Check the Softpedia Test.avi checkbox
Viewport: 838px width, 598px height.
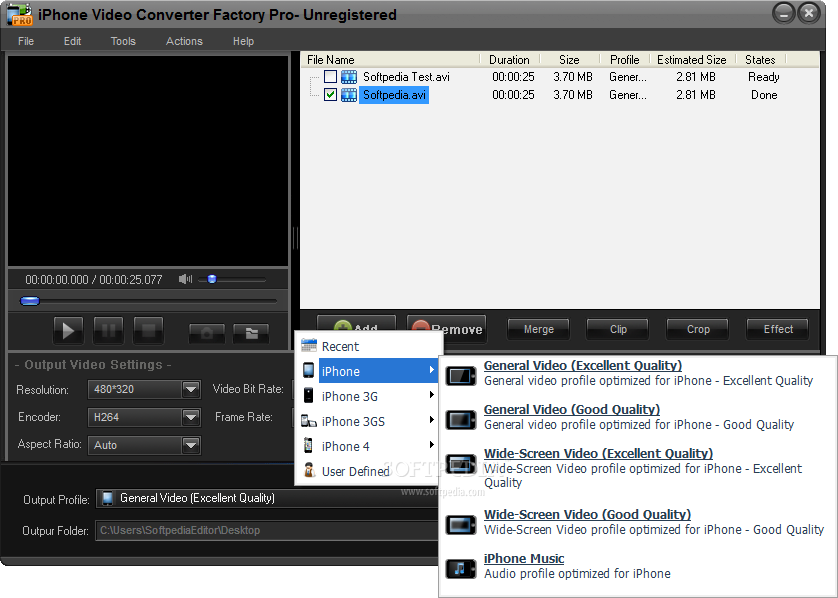(x=330, y=77)
